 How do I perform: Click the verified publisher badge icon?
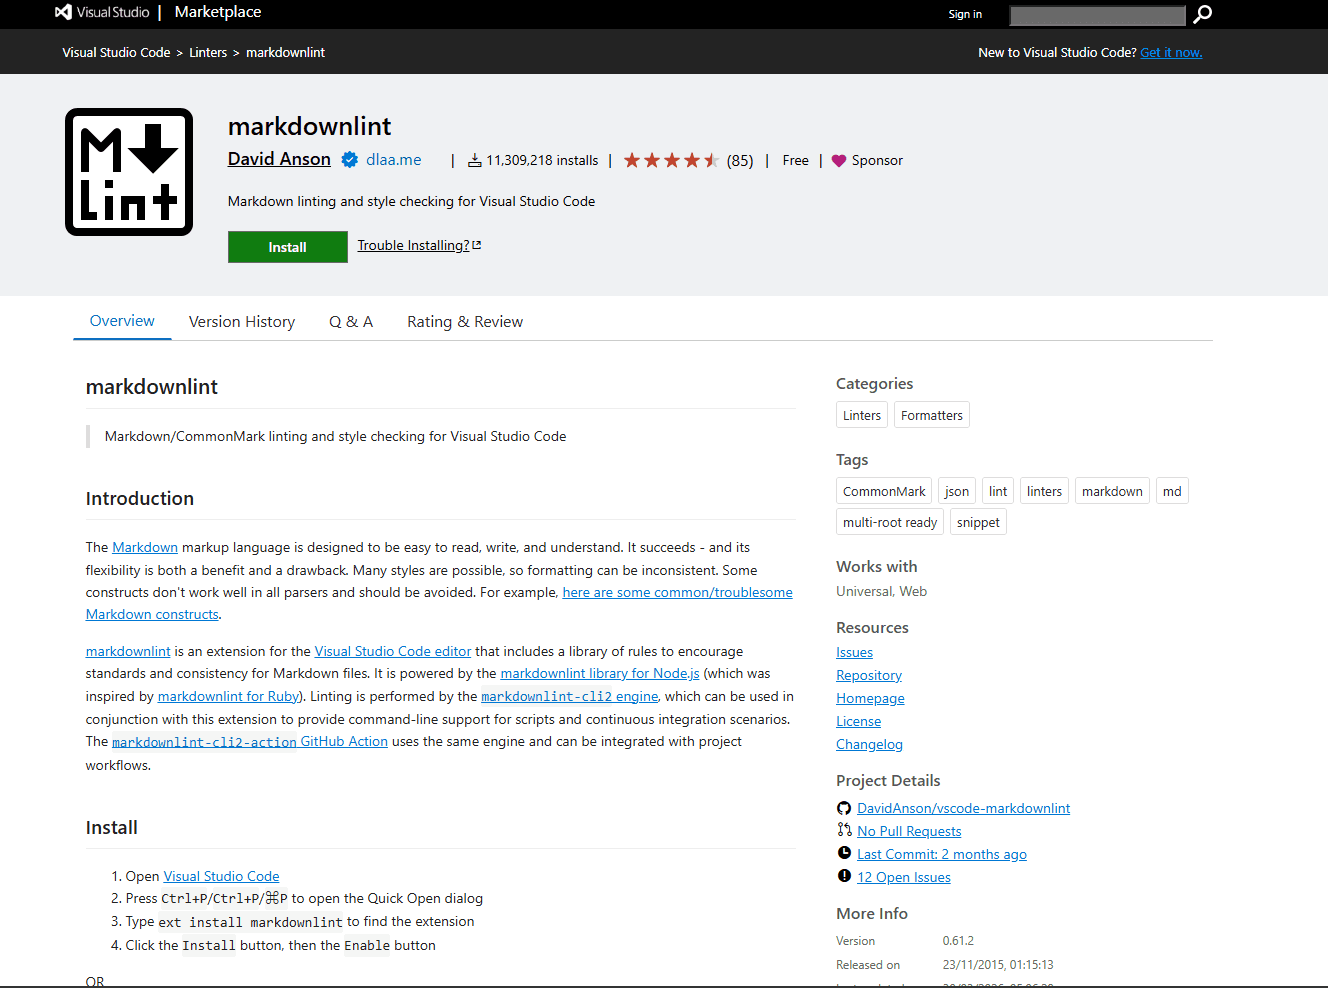click(350, 160)
